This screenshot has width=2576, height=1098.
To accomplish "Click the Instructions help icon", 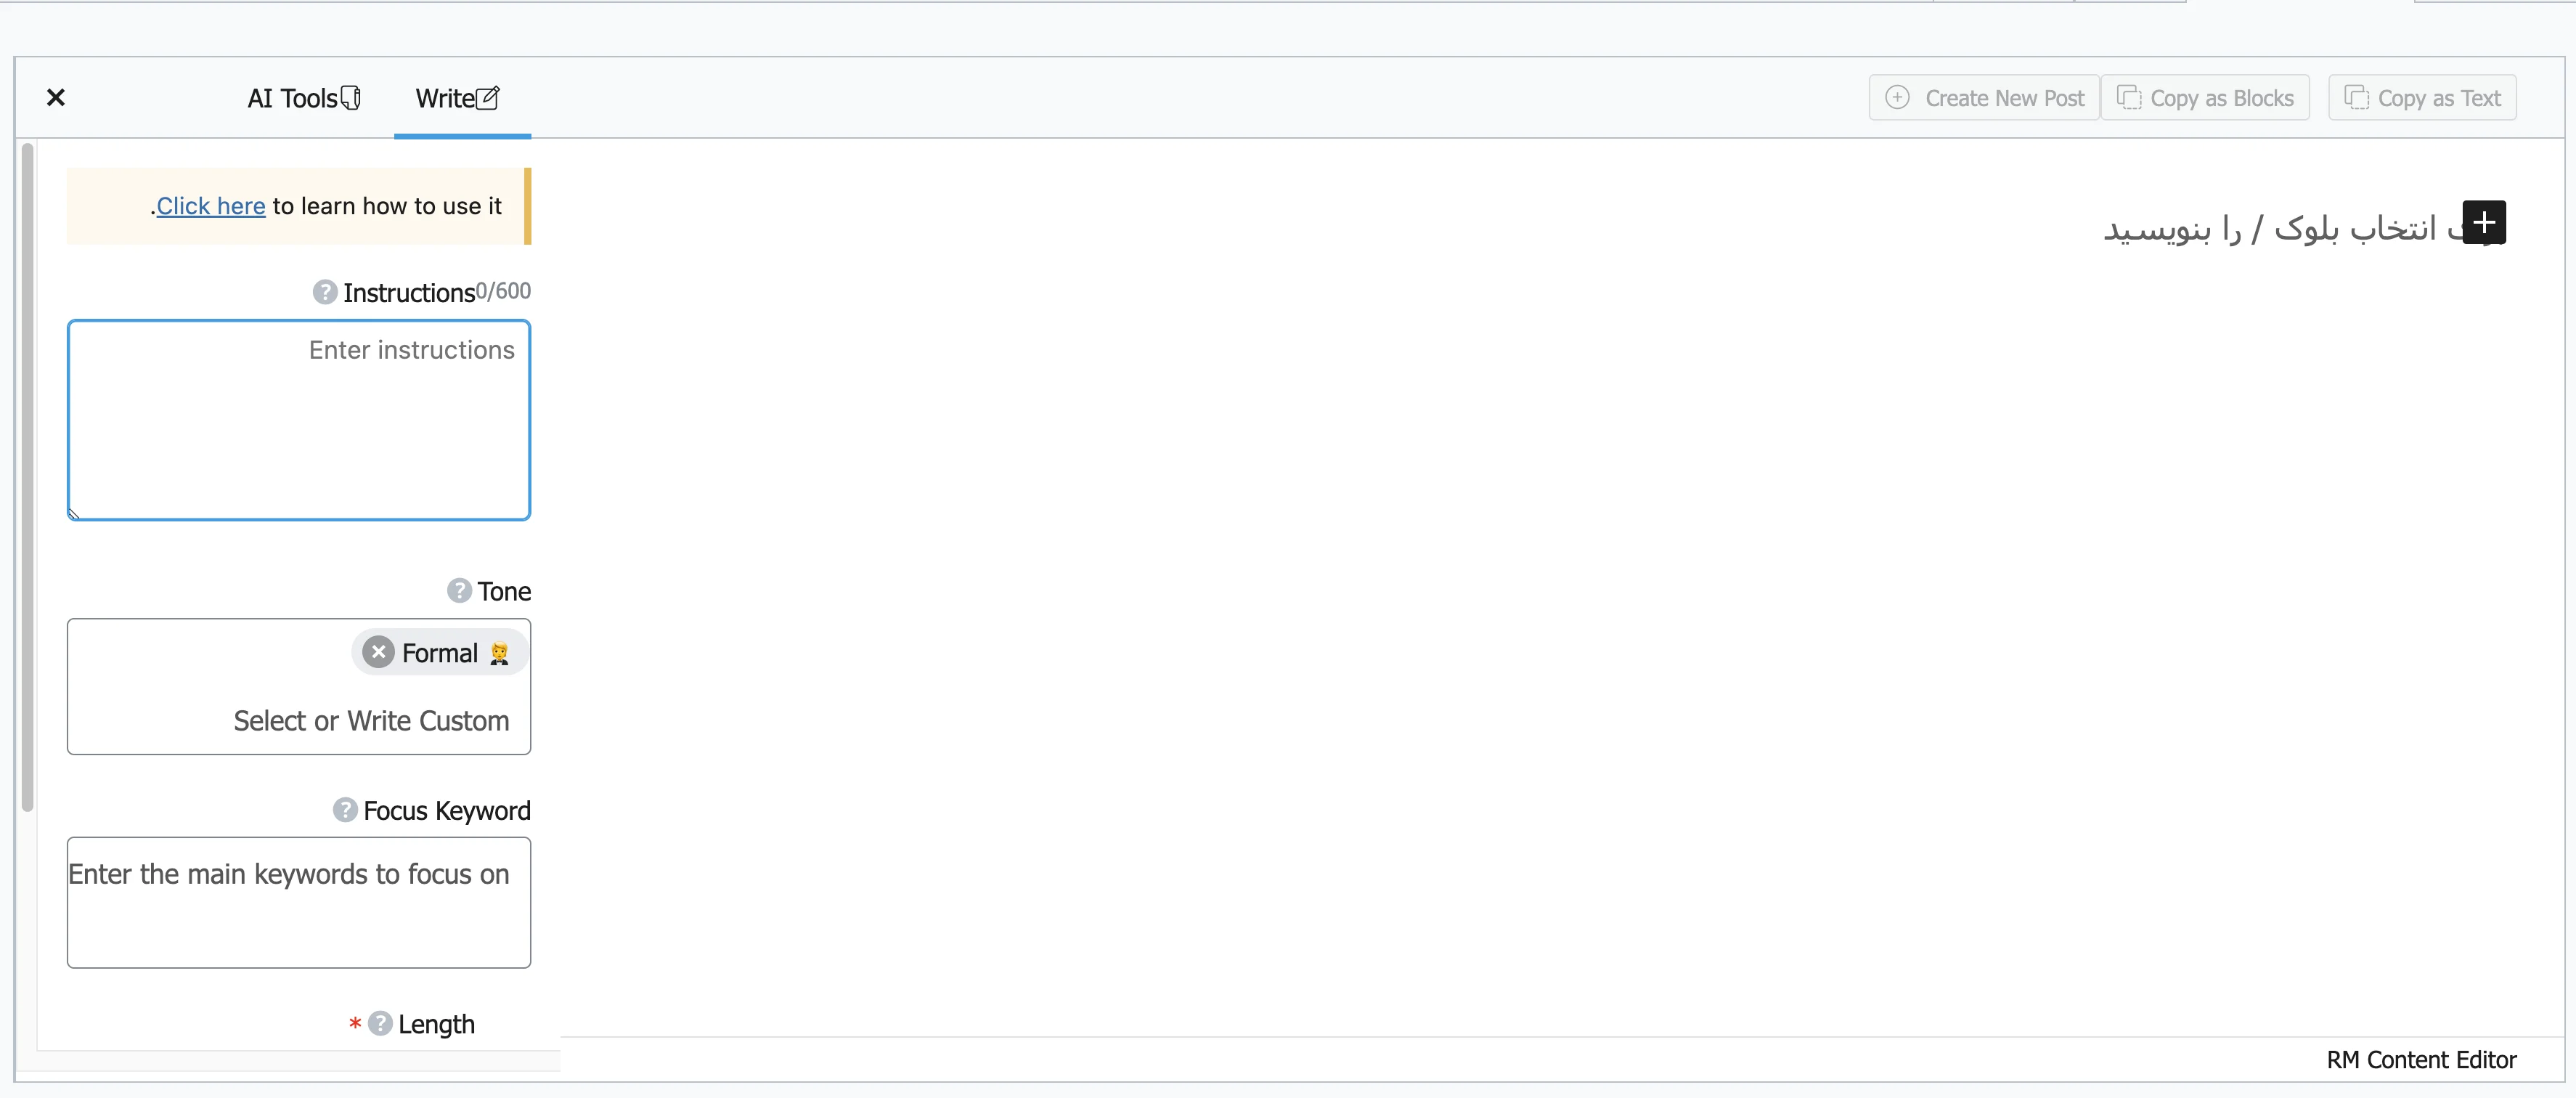I will [322, 291].
